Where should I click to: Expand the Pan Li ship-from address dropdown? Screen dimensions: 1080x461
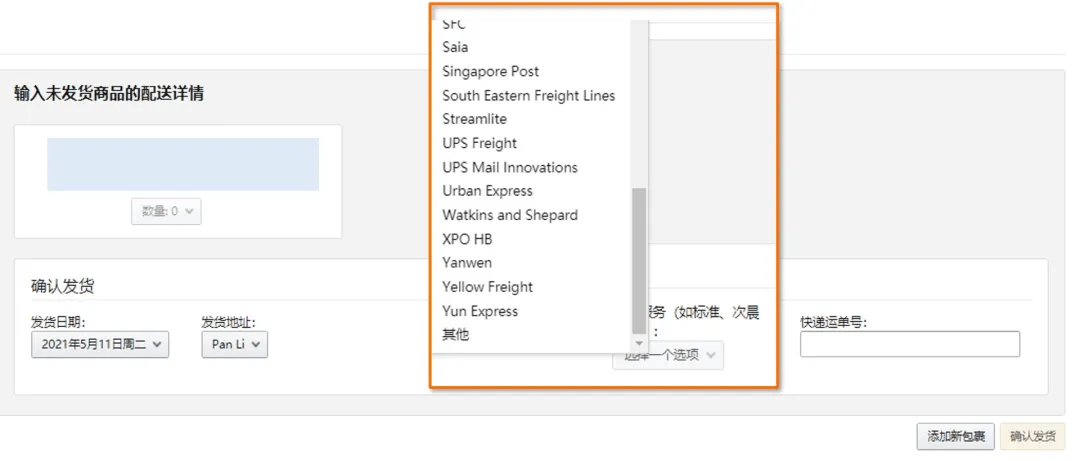[234, 345]
